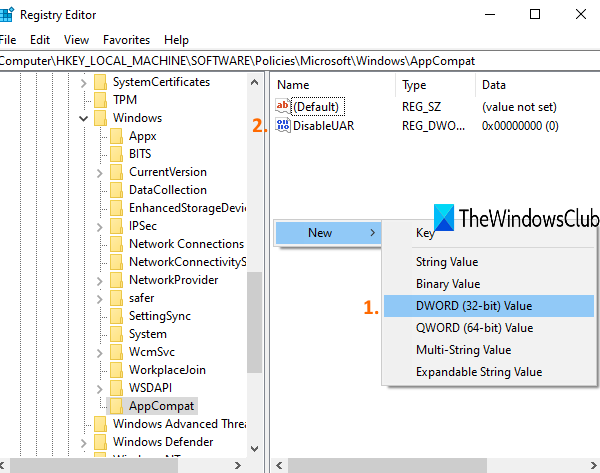
Task: Click the Windows folder icon
Action: tap(101, 118)
